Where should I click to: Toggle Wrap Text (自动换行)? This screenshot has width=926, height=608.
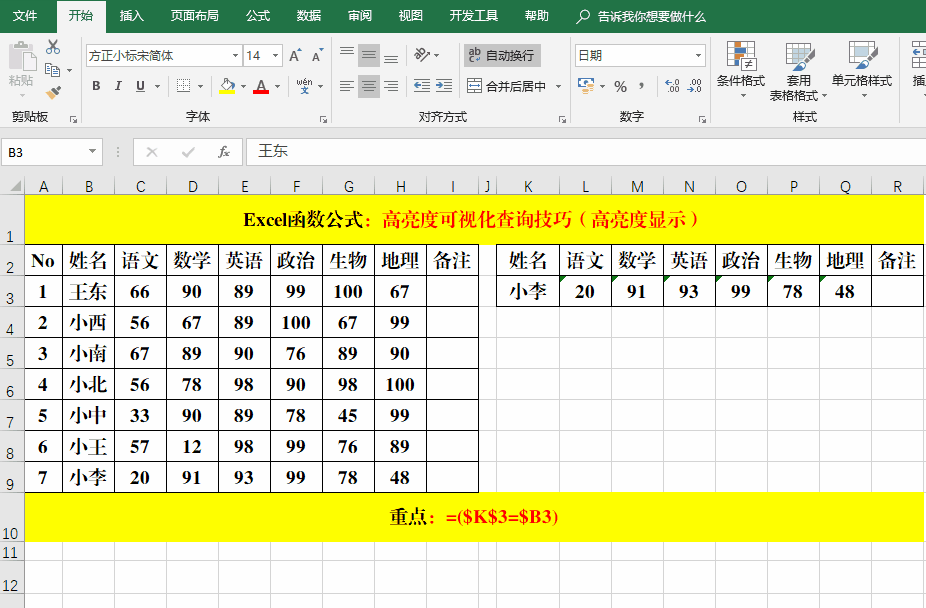pos(505,56)
